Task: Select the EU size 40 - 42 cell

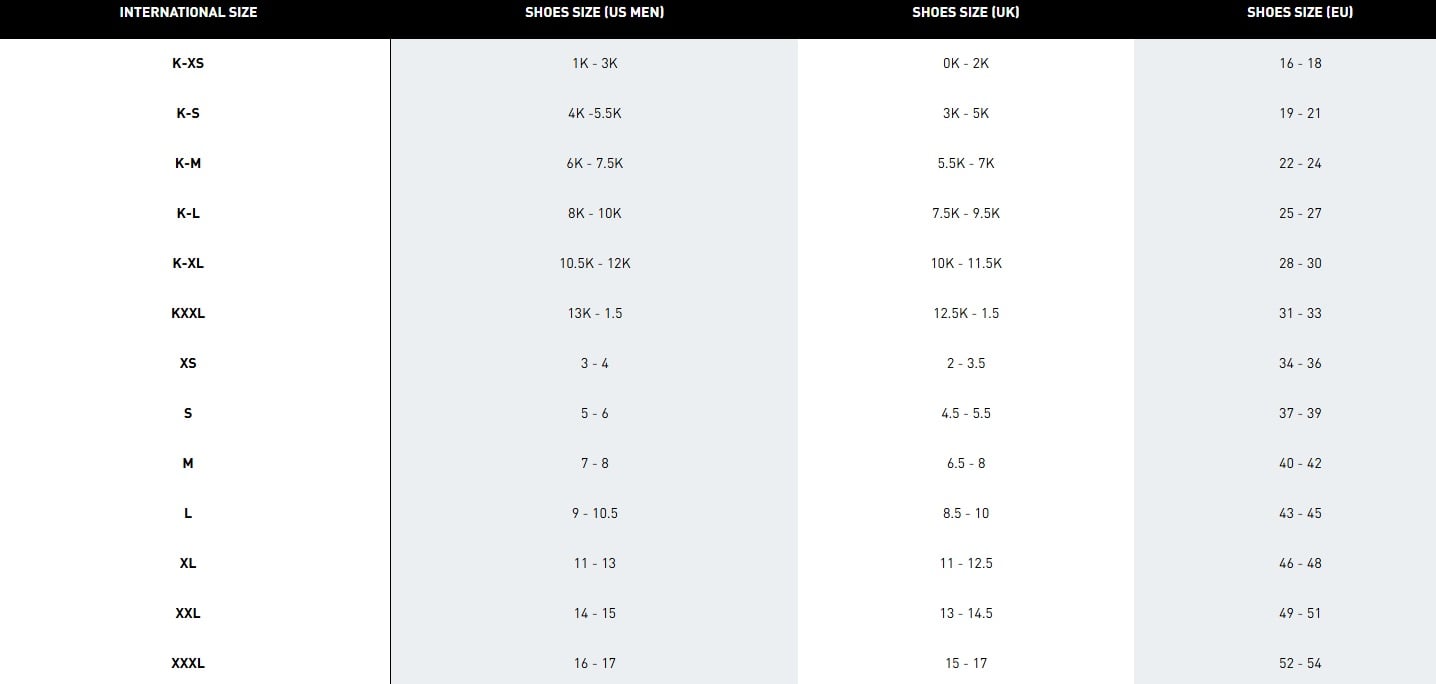Action: pyautogui.click(x=1300, y=463)
